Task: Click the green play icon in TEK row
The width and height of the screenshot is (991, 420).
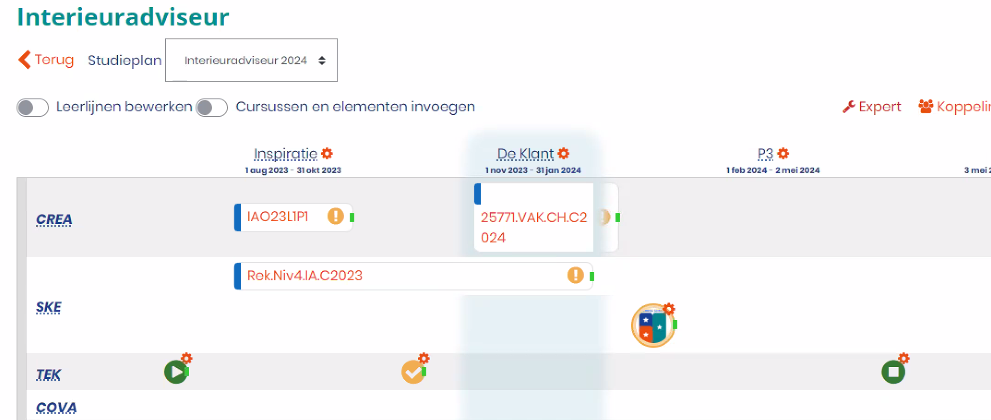Action: point(176,372)
